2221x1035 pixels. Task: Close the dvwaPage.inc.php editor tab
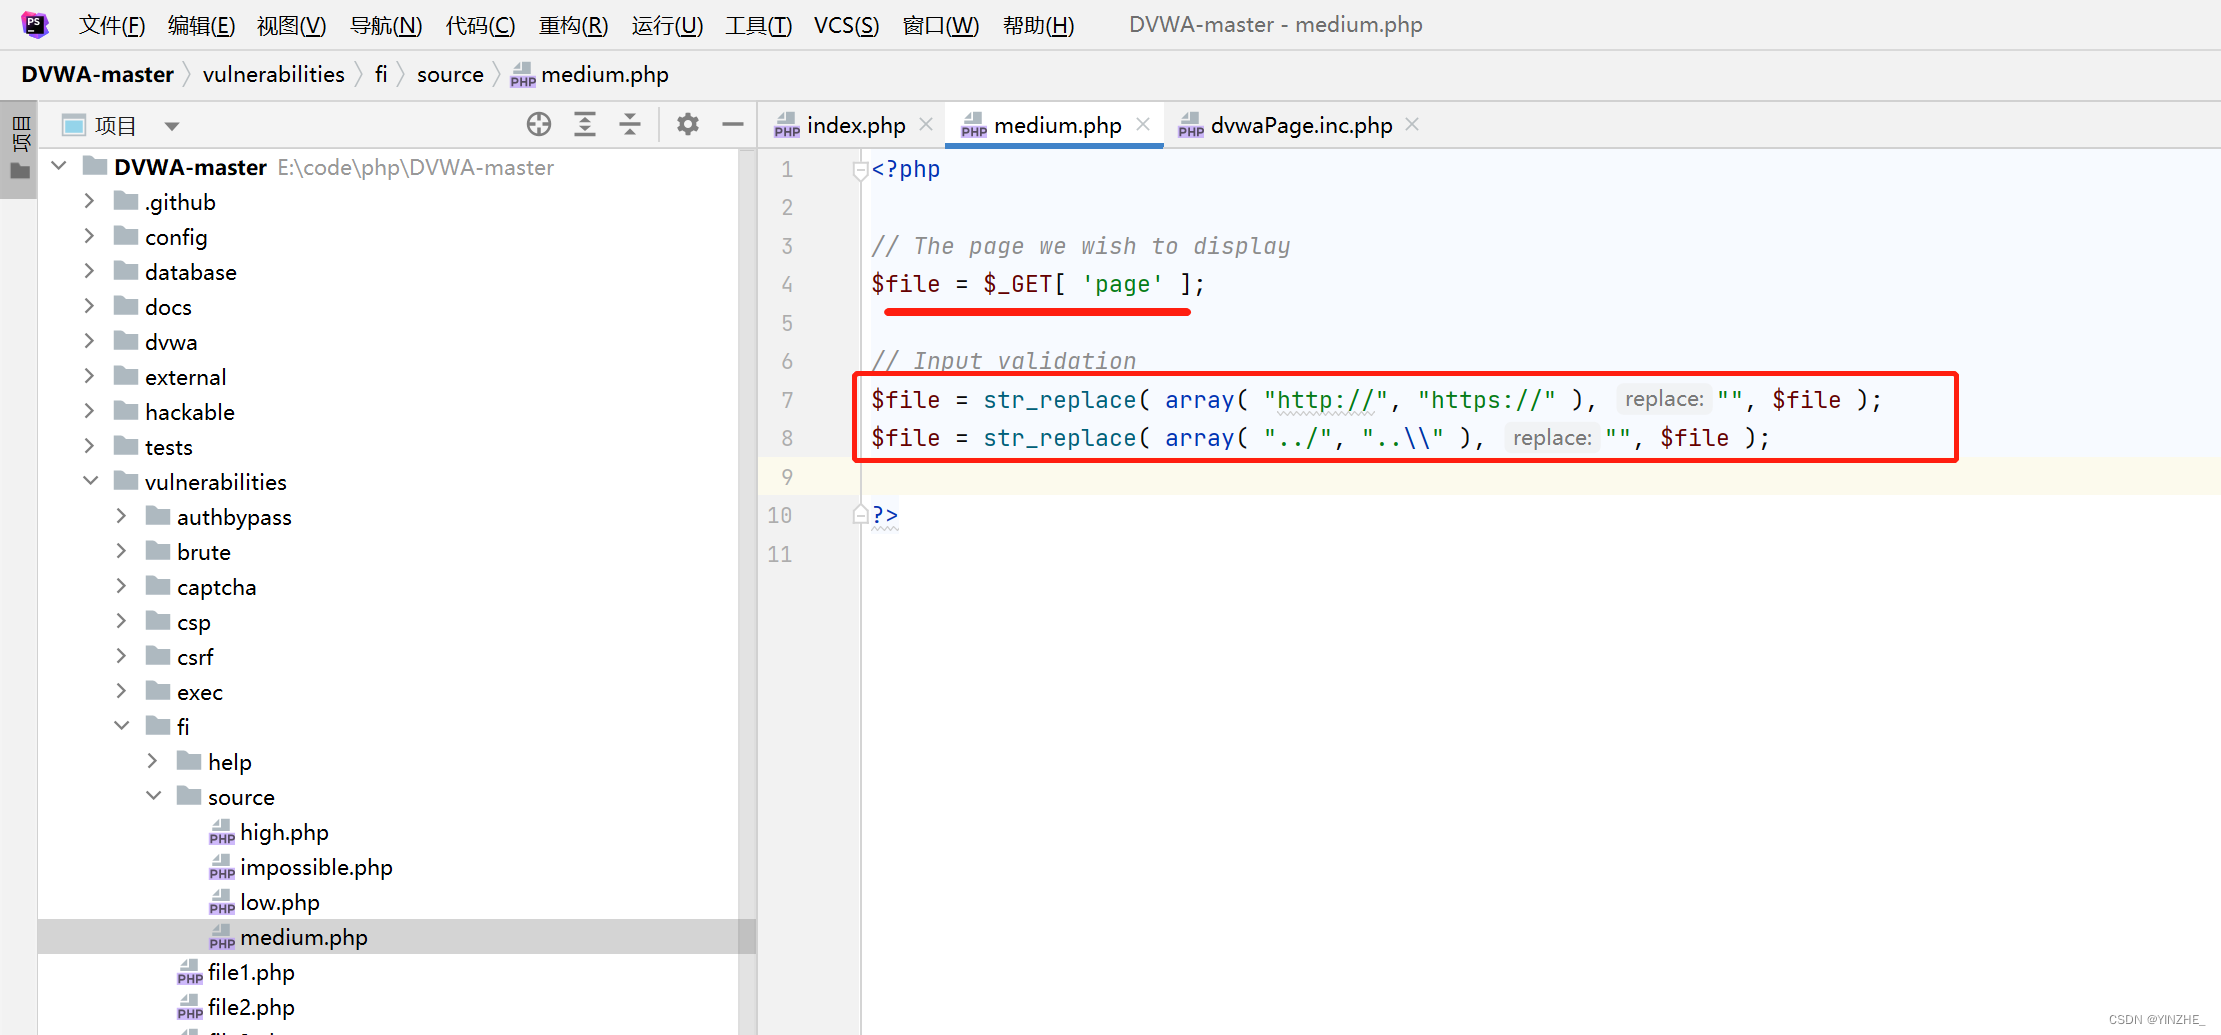[x=1412, y=125]
